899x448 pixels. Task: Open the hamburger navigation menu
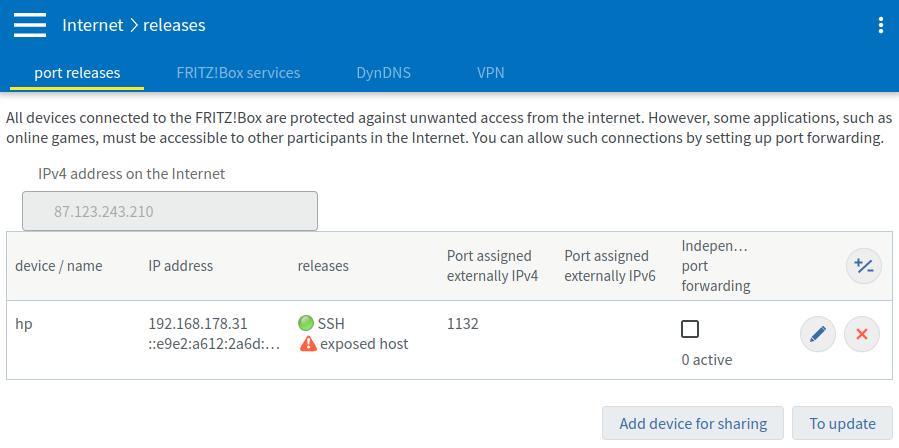point(30,25)
